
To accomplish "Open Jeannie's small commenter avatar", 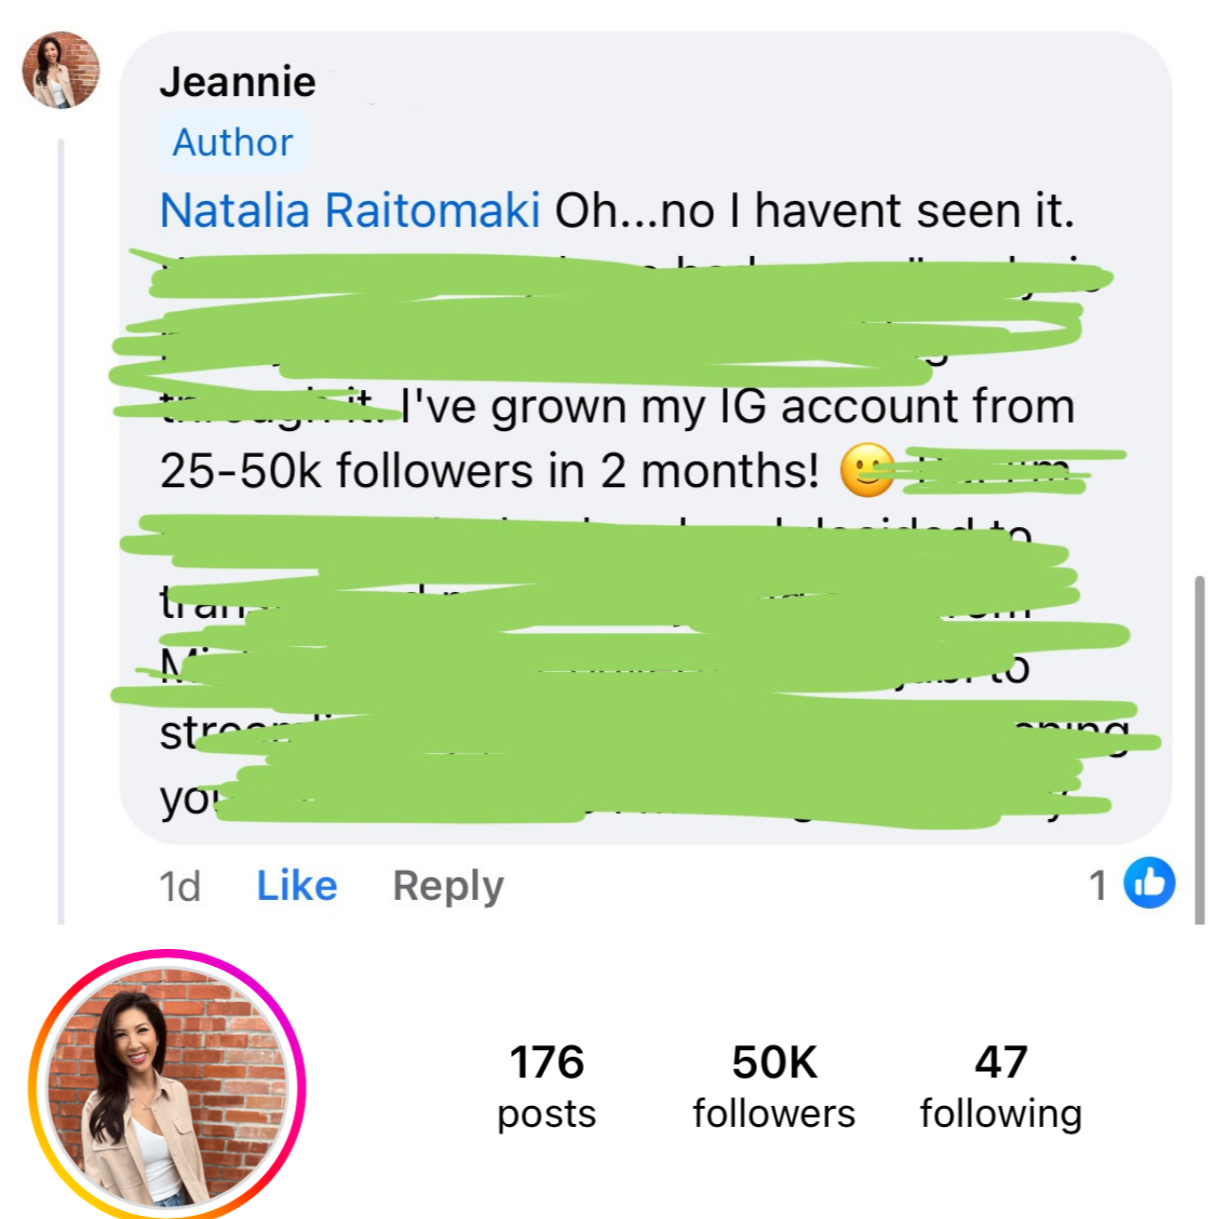I will click(61, 70).
